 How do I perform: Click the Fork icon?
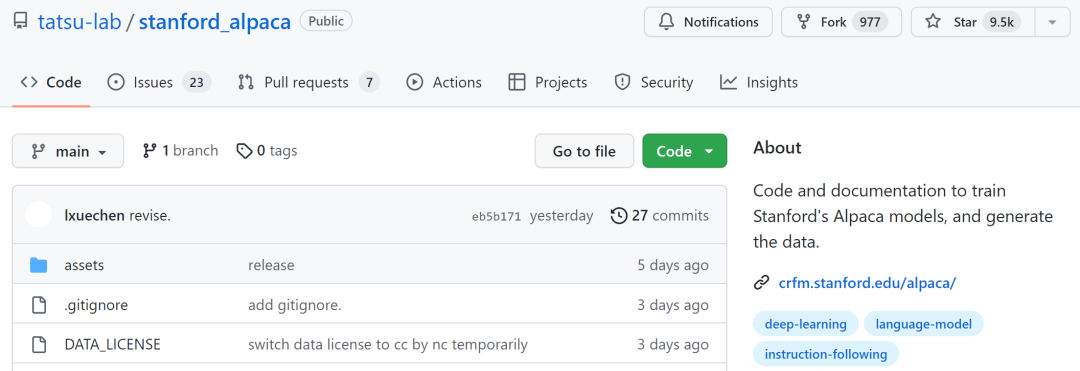tap(803, 22)
